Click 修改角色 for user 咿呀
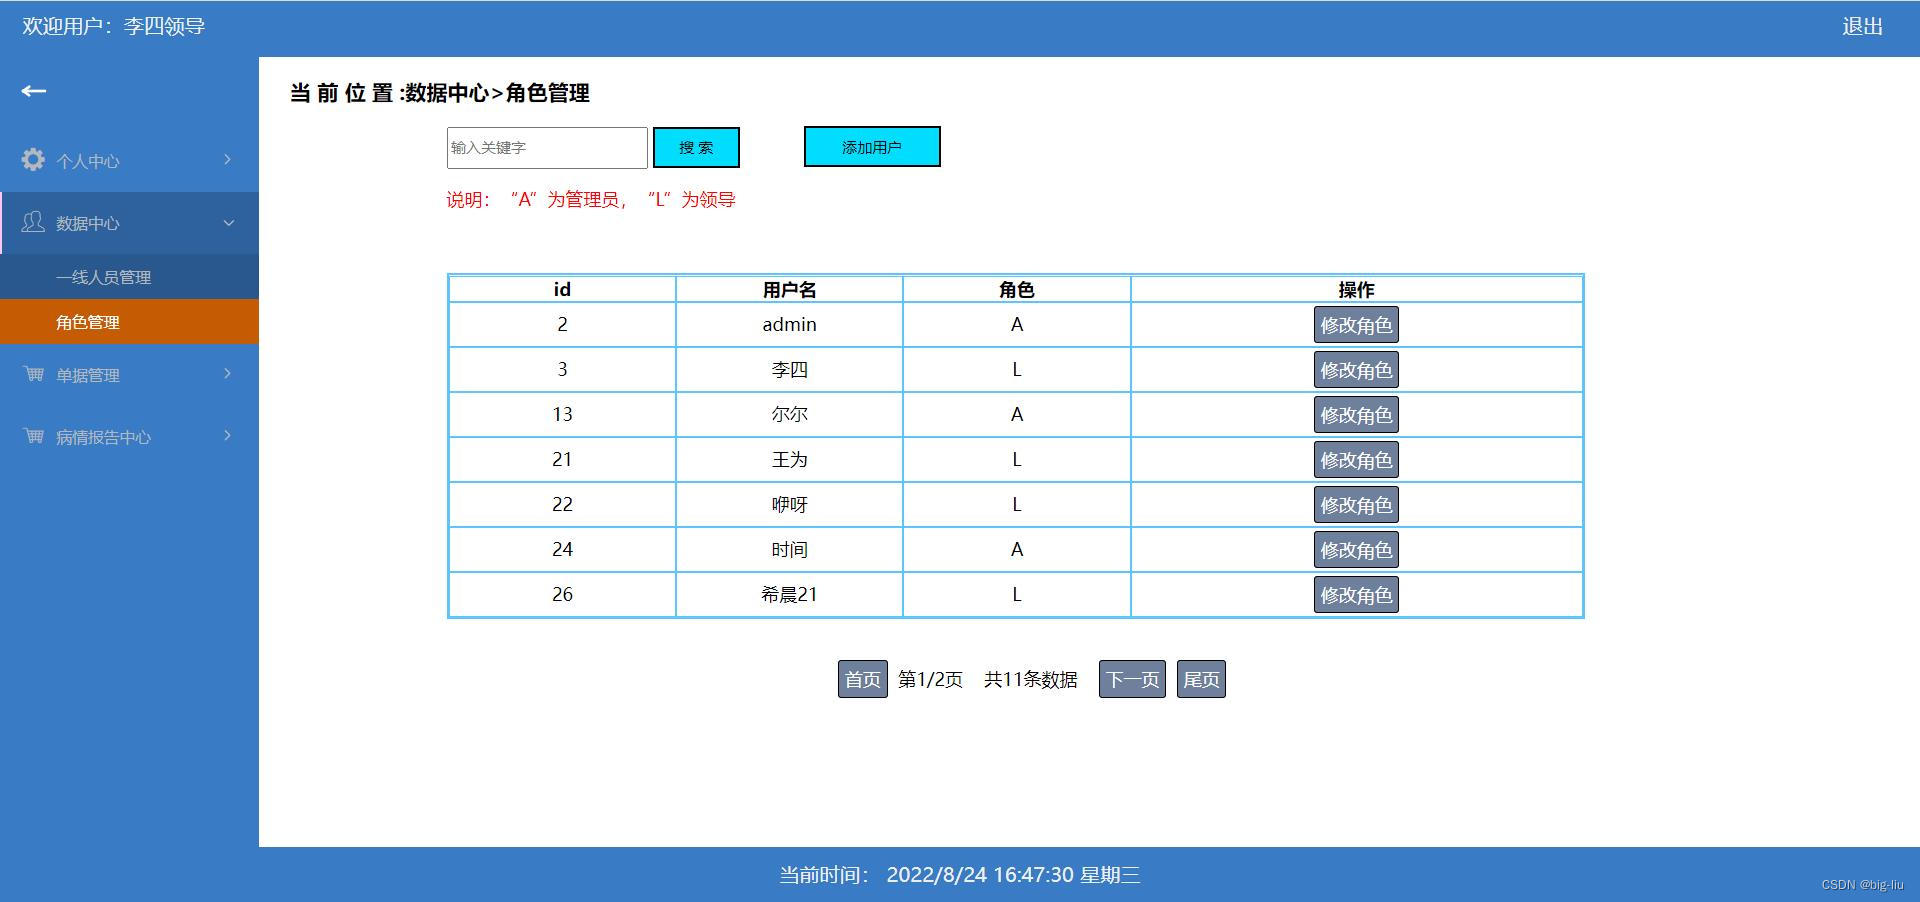The height and width of the screenshot is (902, 1920). (x=1356, y=505)
